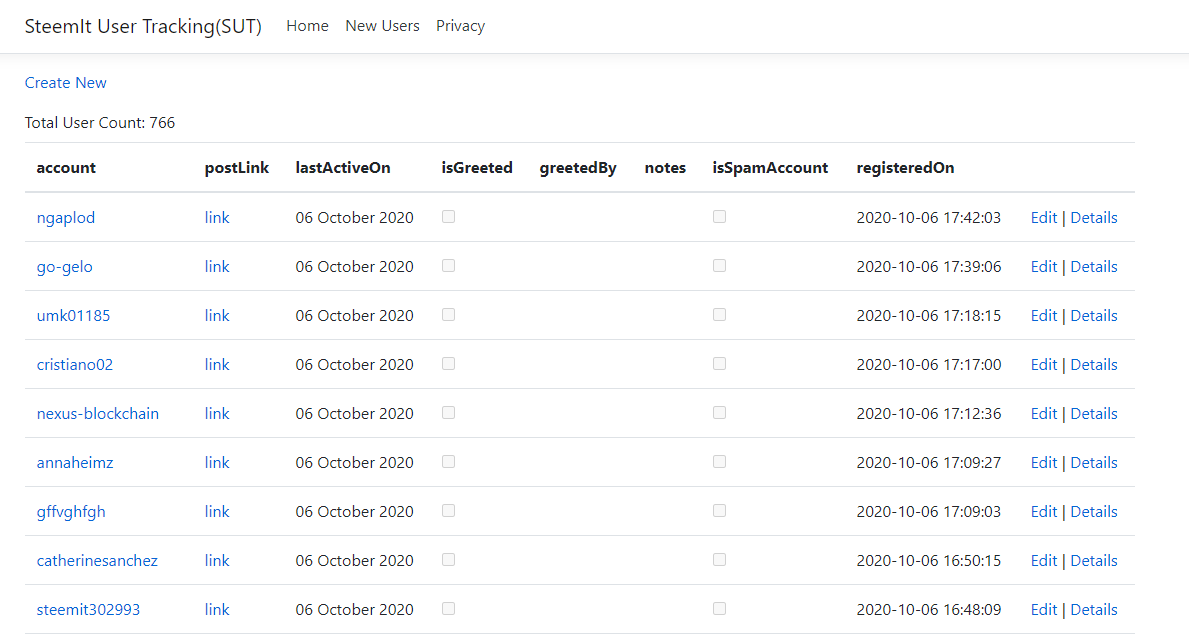Click the Create New link
The width and height of the screenshot is (1189, 634).
pos(66,83)
